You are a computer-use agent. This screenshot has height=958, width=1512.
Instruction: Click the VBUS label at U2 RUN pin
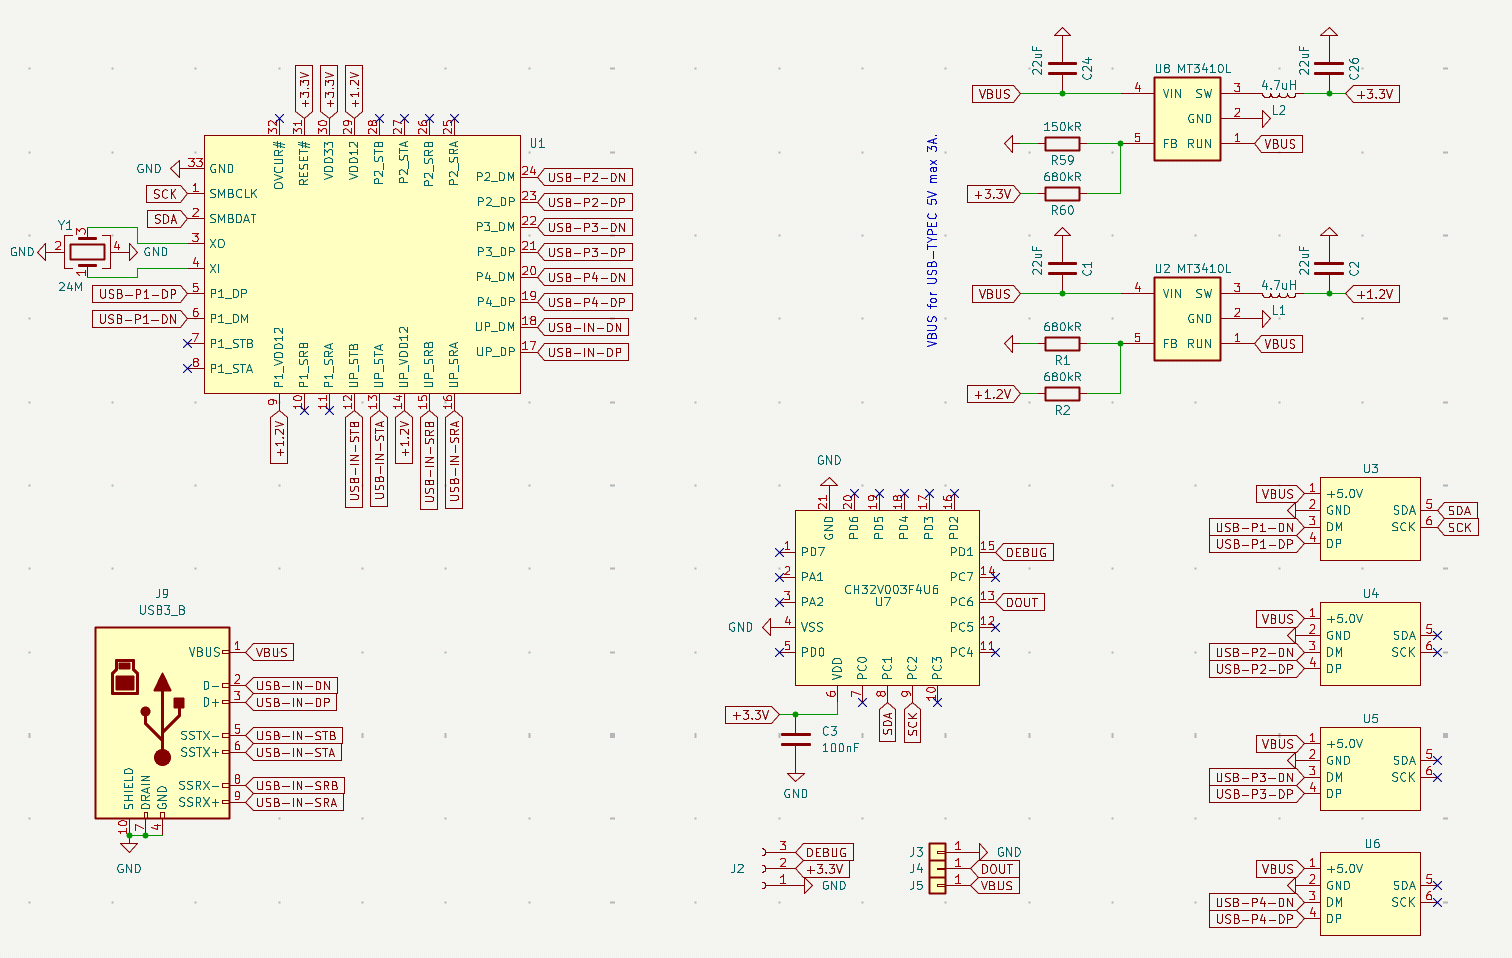point(1279,344)
